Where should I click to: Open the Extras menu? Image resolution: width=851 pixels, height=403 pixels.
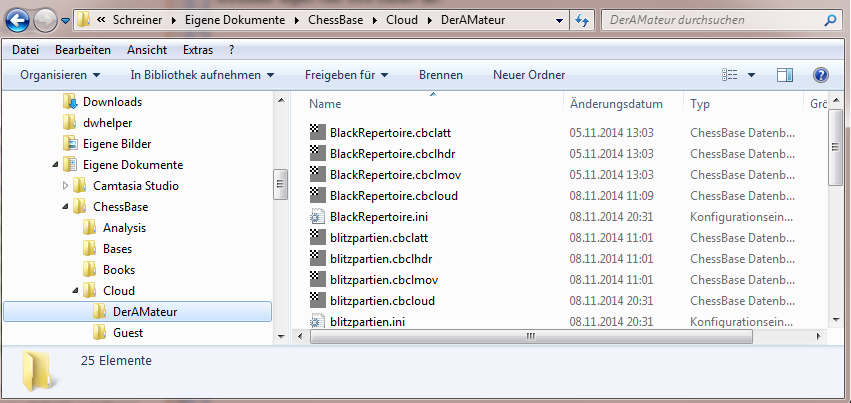198,50
